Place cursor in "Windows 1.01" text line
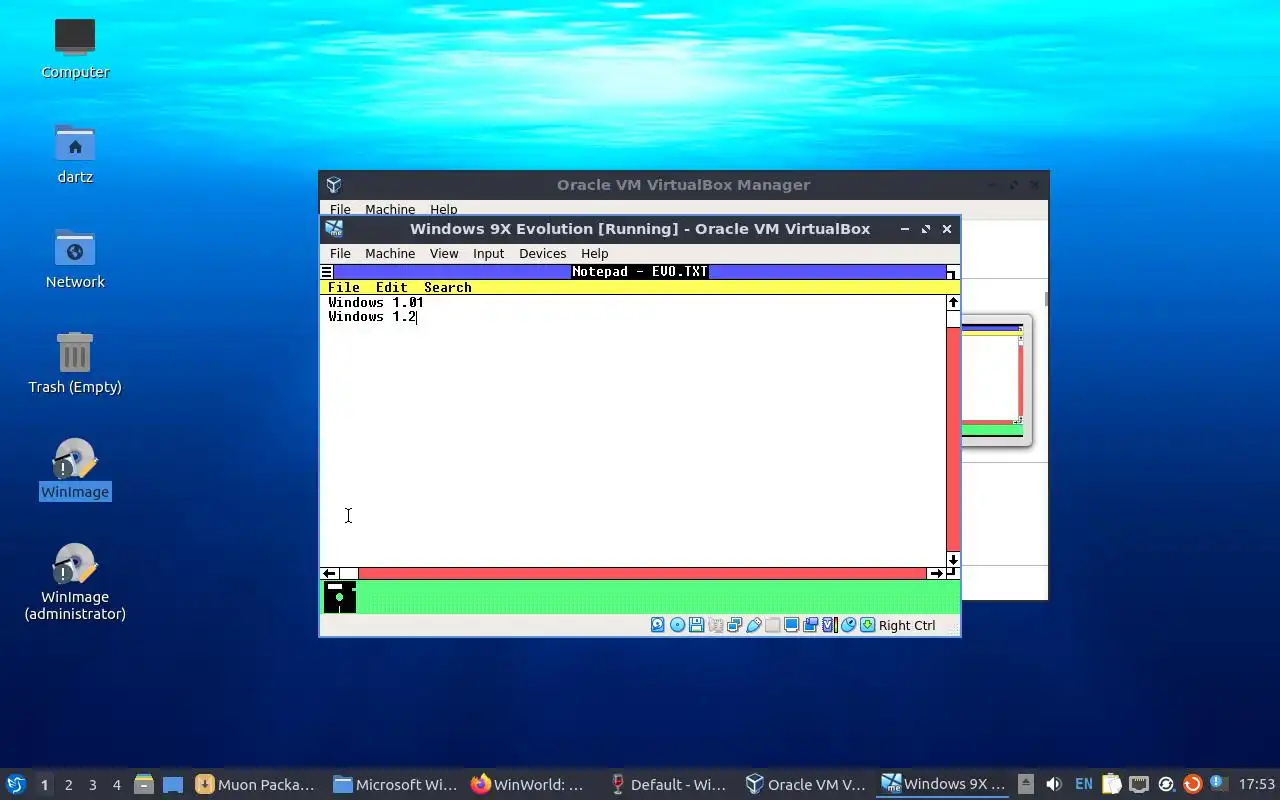 pyautogui.click(x=376, y=302)
